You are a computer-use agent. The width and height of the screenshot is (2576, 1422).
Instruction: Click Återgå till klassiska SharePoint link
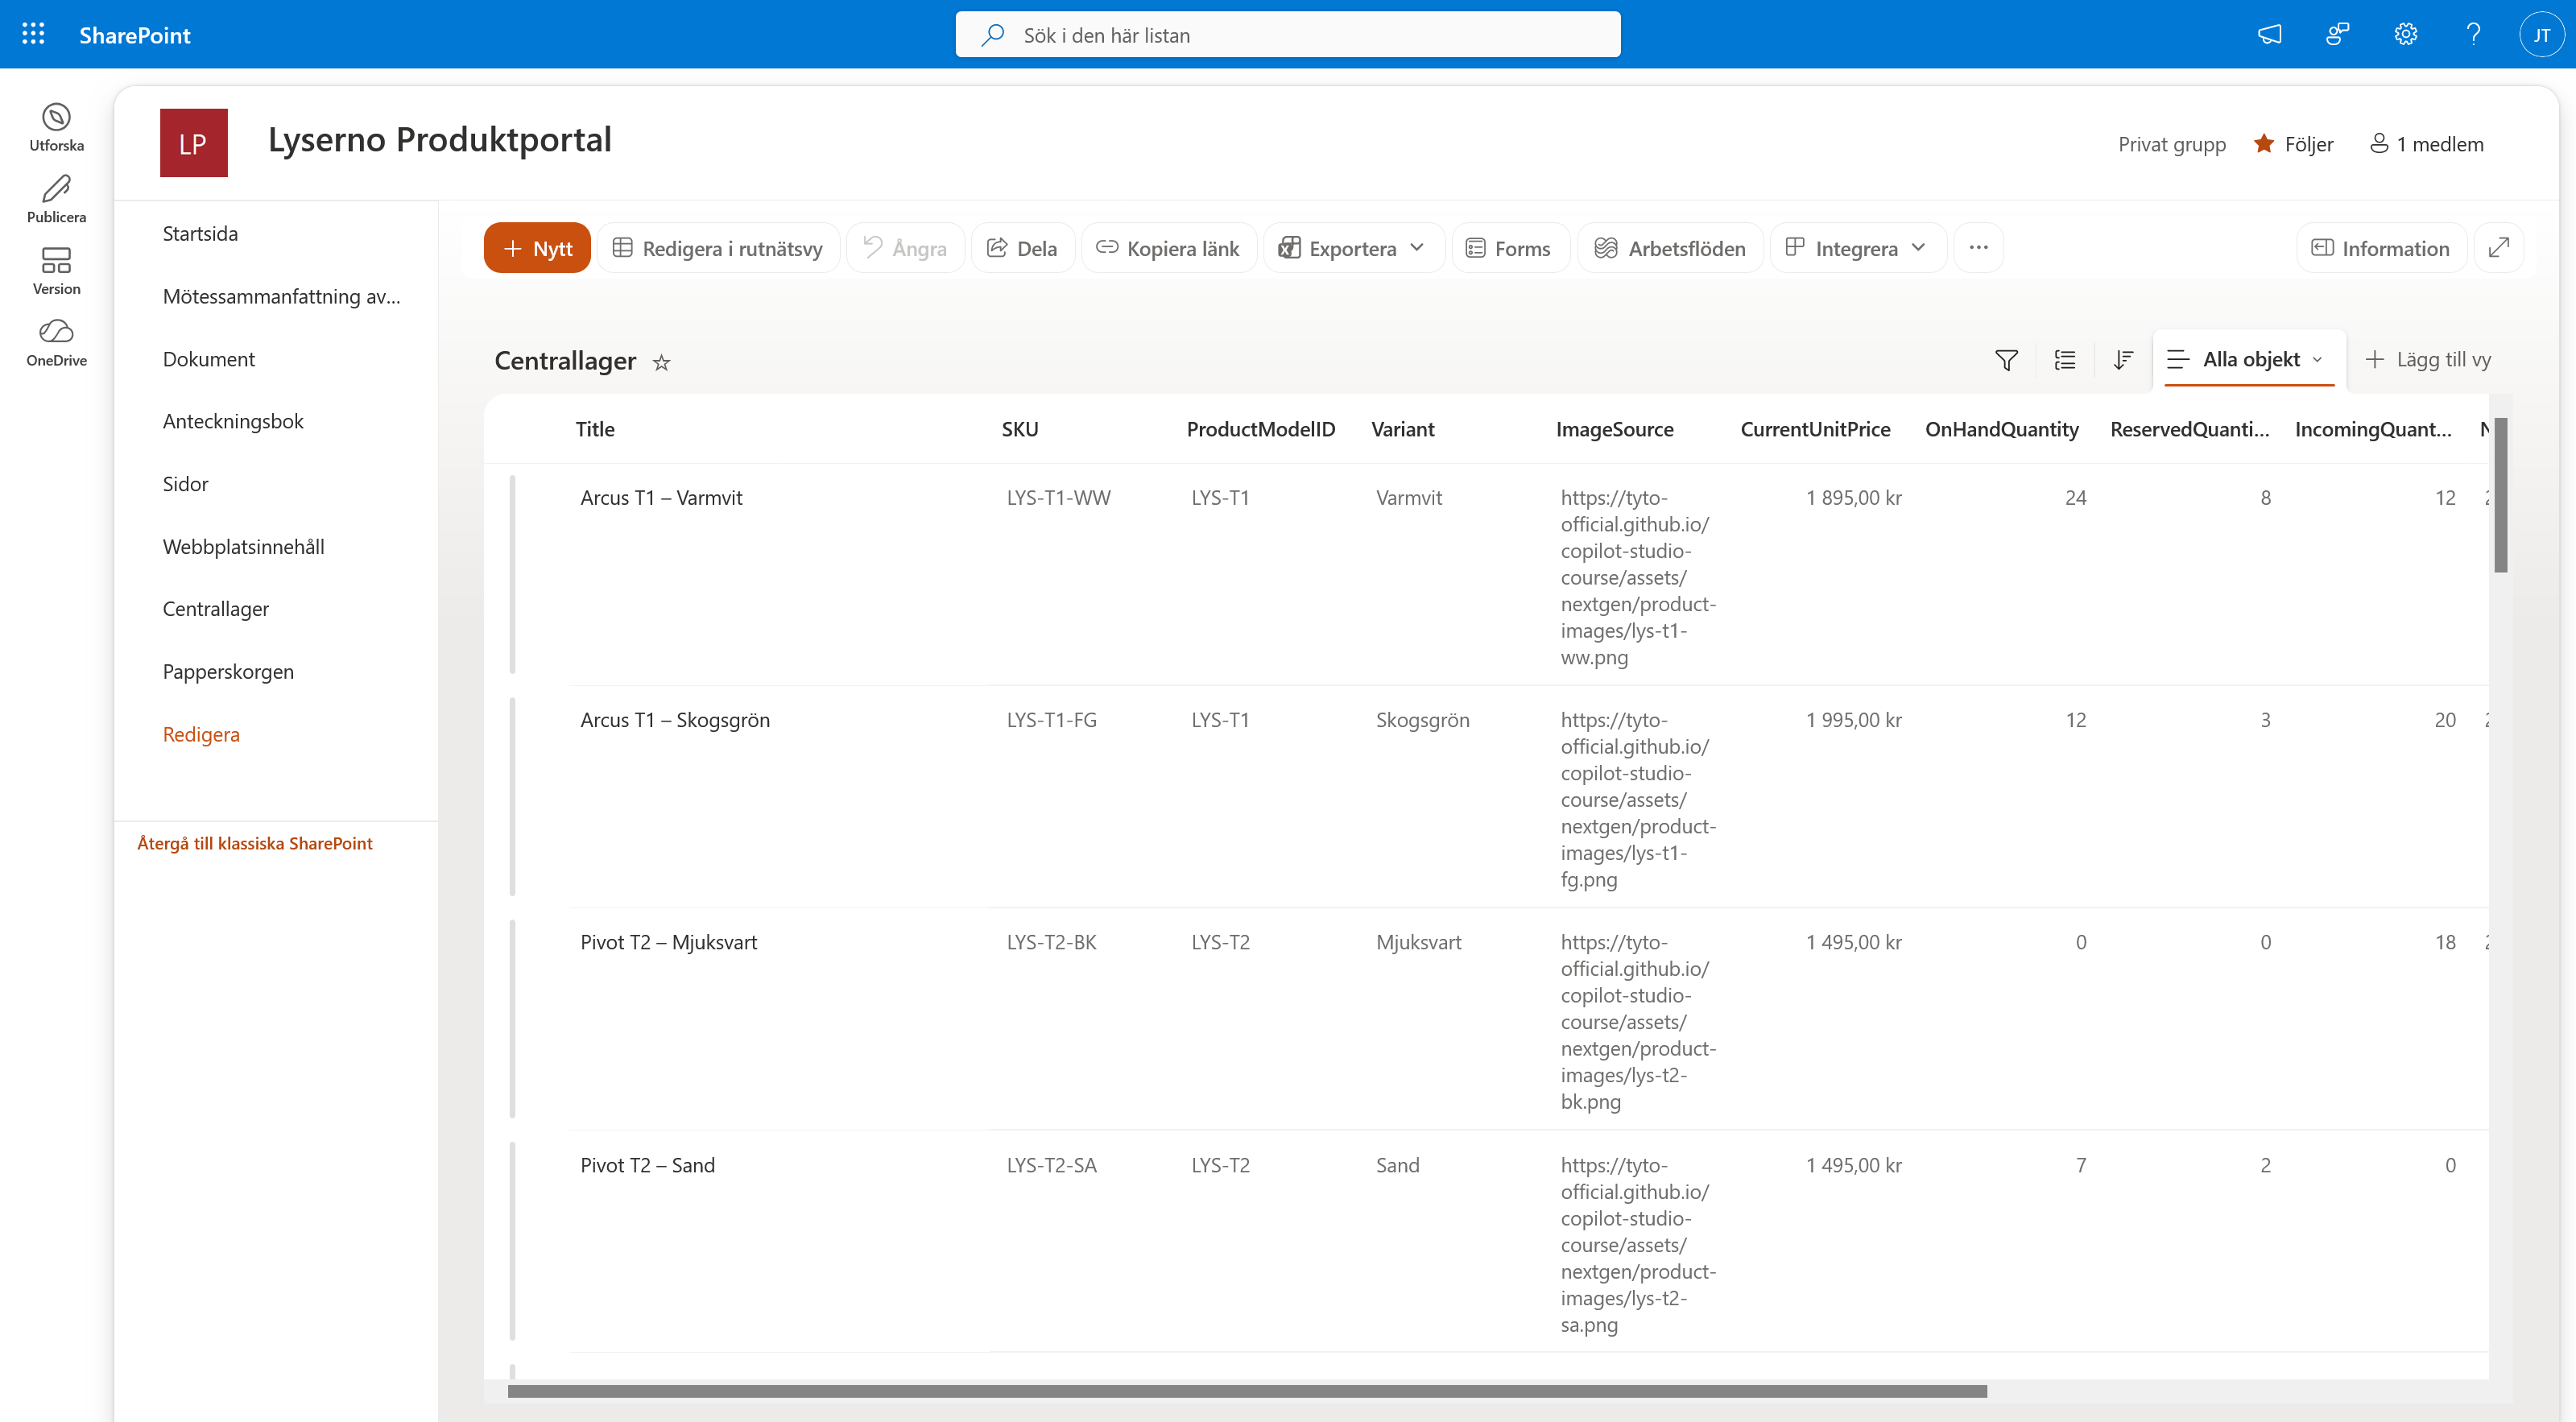tap(254, 843)
